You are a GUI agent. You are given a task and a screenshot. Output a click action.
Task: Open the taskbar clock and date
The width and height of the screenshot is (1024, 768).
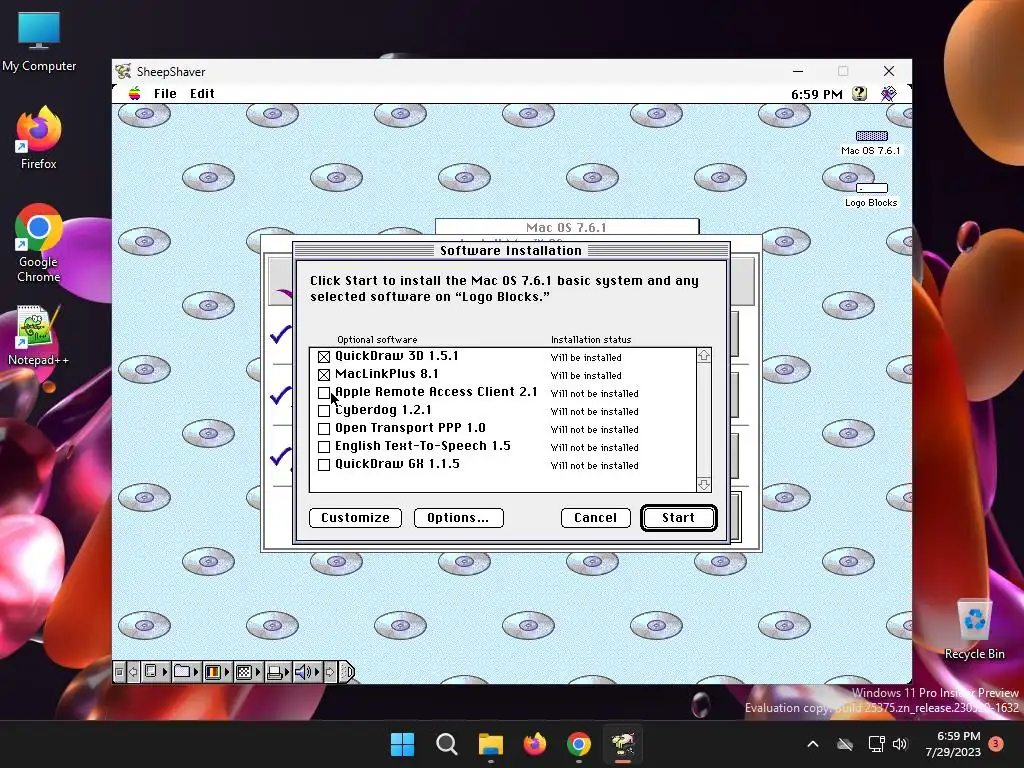tap(953, 744)
